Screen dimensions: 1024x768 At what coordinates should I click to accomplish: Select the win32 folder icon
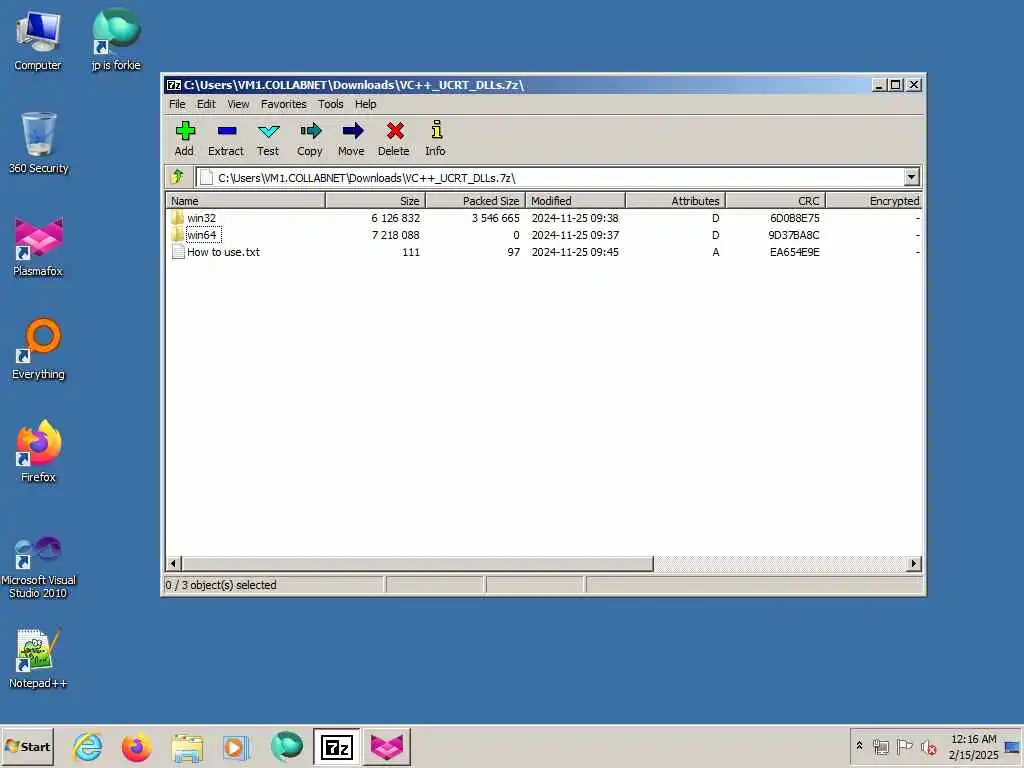point(178,217)
